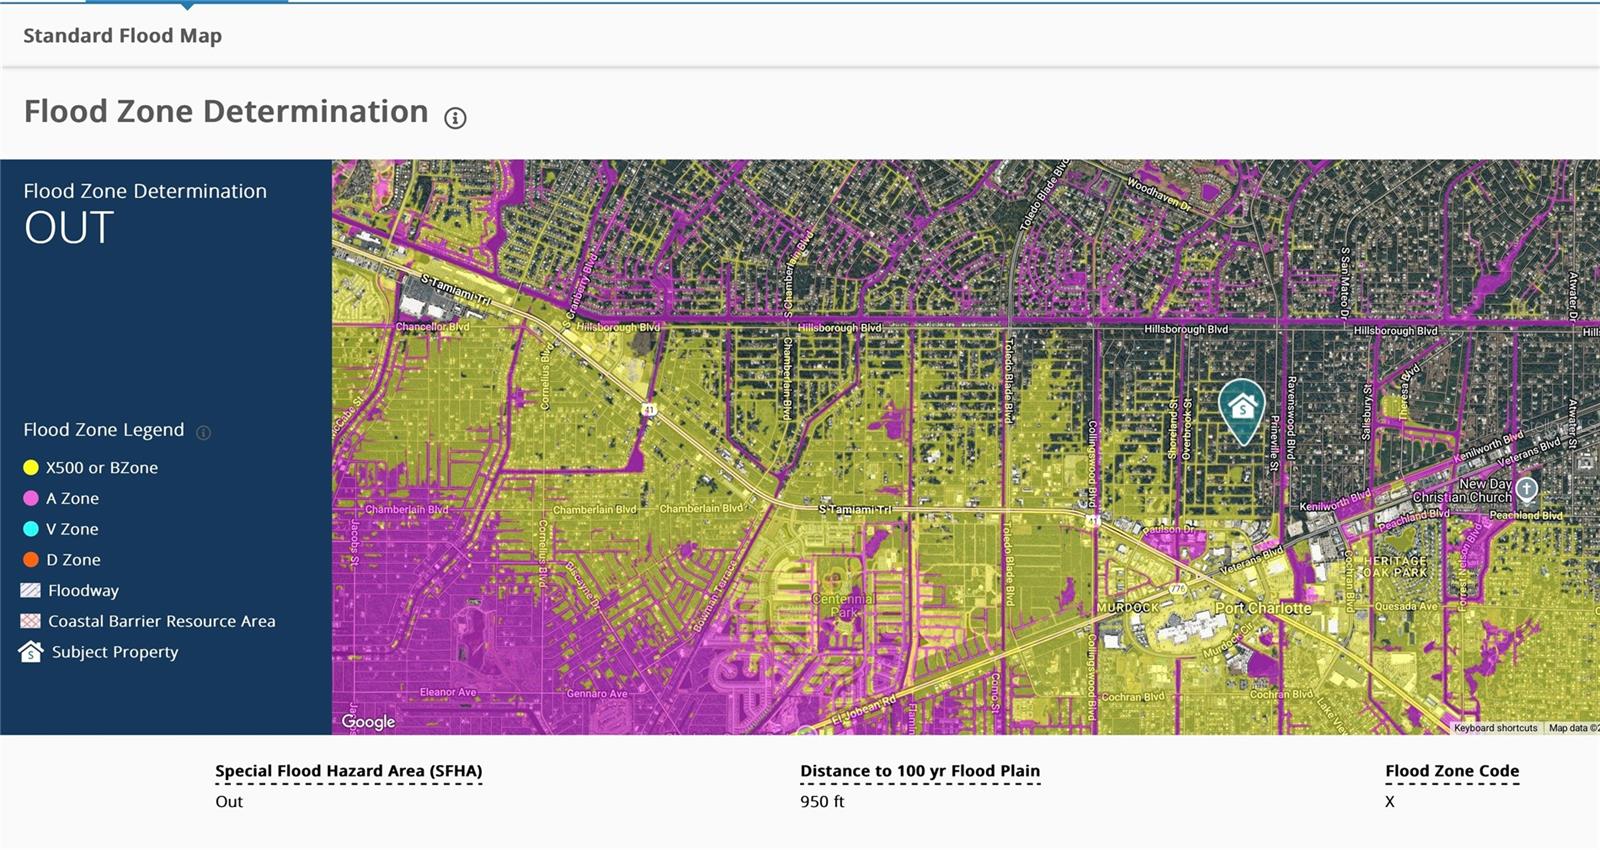Click the Port Charlotte label on map
This screenshot has width=1600, height=850.
coord(1262,608)
